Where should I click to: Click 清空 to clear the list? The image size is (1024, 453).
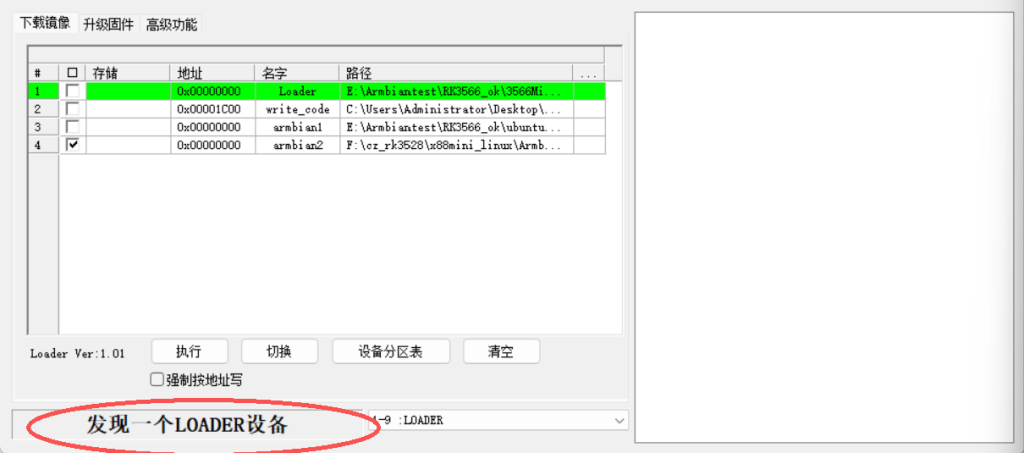pyautogui.click(x=501, y=352)
